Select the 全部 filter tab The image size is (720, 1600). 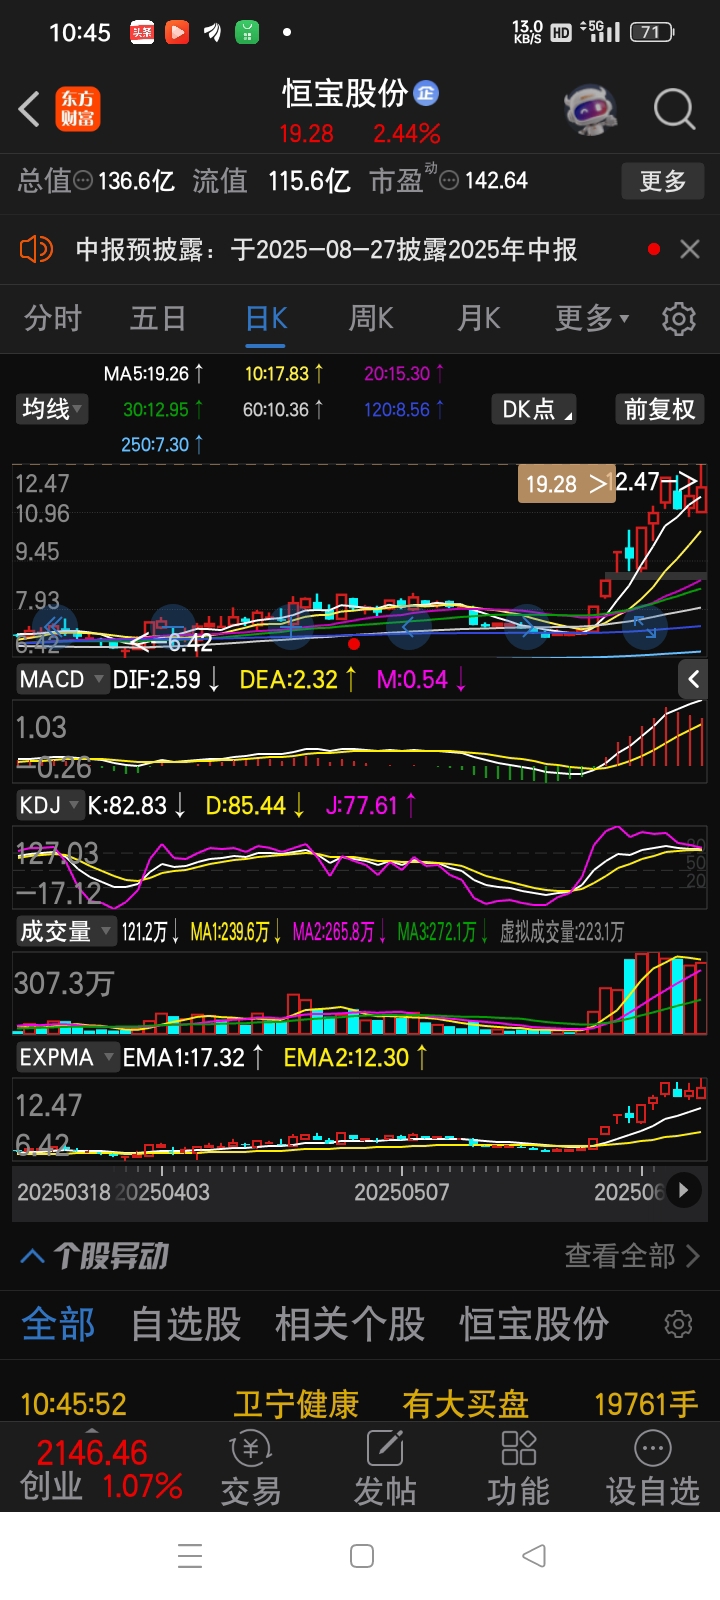58,1324
